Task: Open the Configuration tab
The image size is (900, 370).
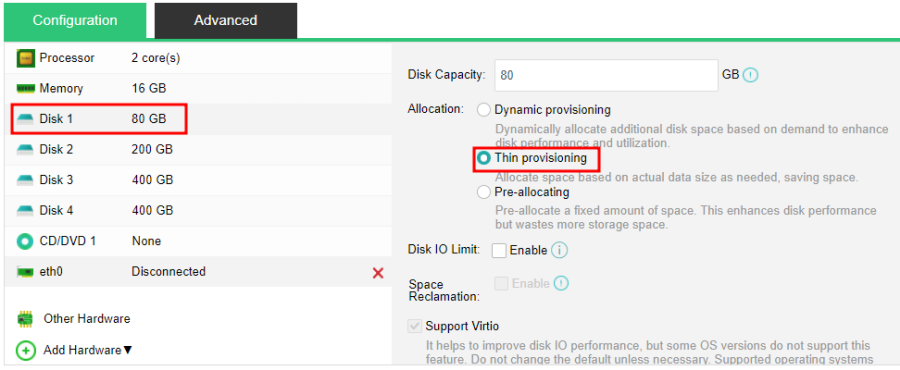Action: point(75,21)
